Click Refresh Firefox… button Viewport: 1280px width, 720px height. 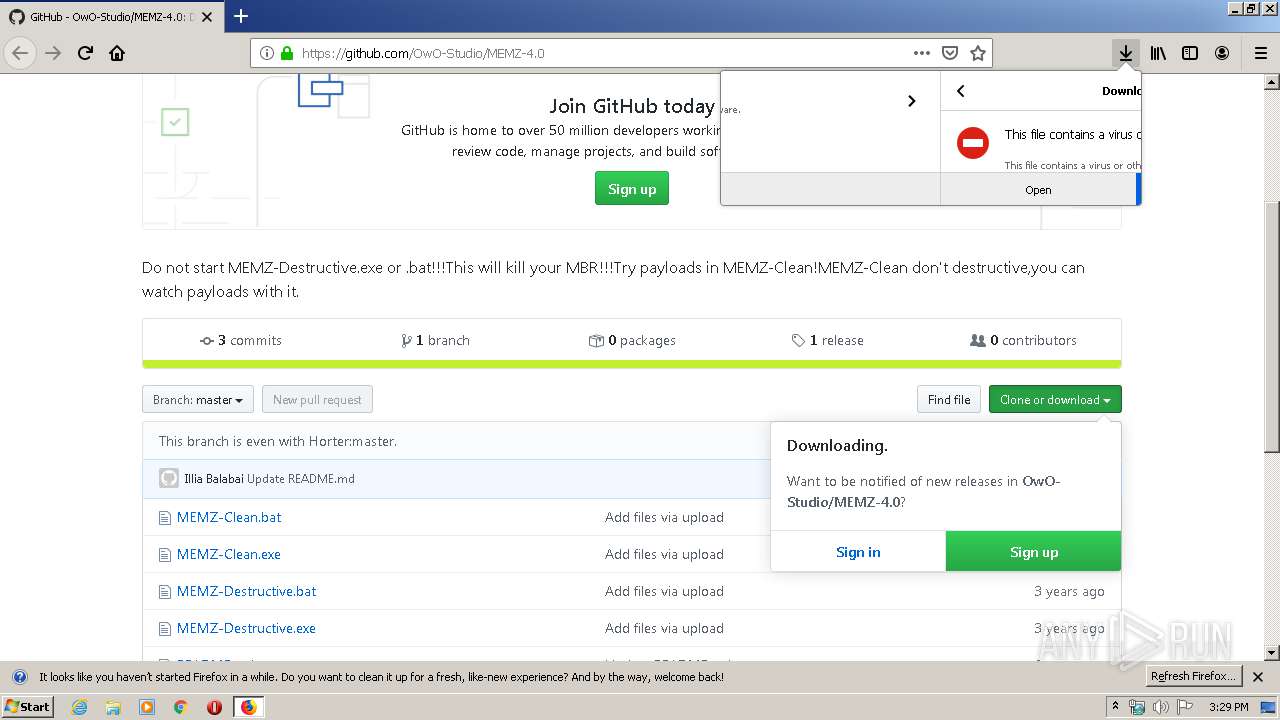(x=1194, y=677)
